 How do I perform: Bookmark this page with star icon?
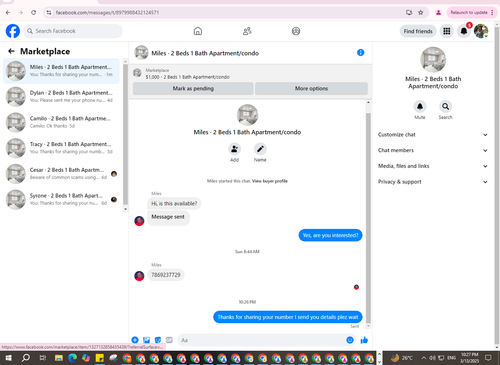(421, 12)
